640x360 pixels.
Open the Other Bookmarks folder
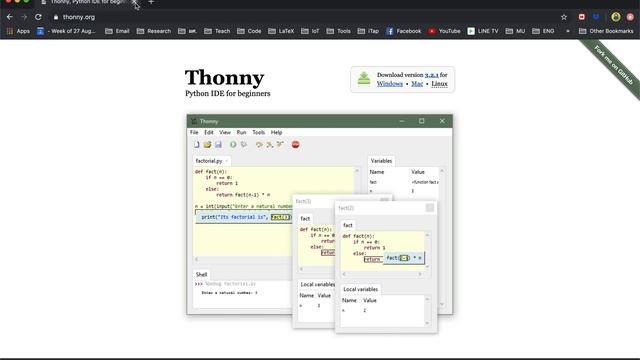pos(606,31)
